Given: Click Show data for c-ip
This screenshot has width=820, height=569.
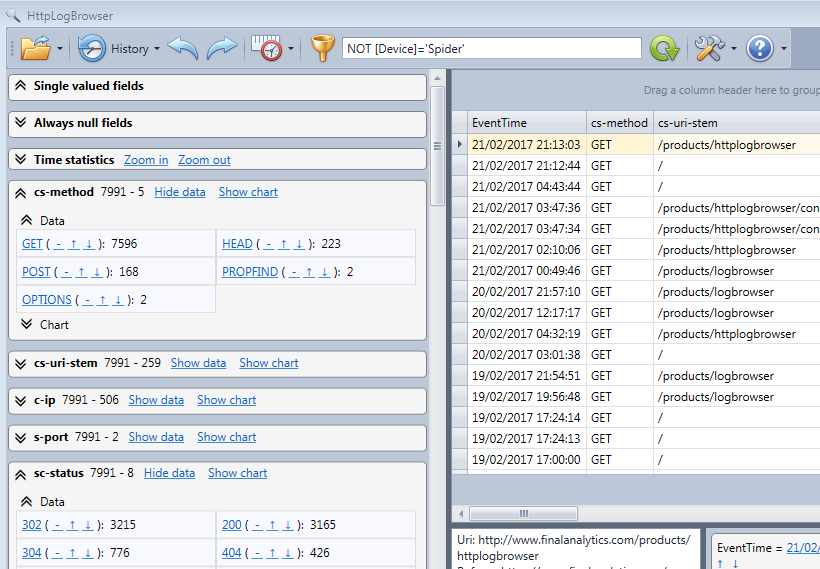Looking at the screenshot, I should coord(156,400).
